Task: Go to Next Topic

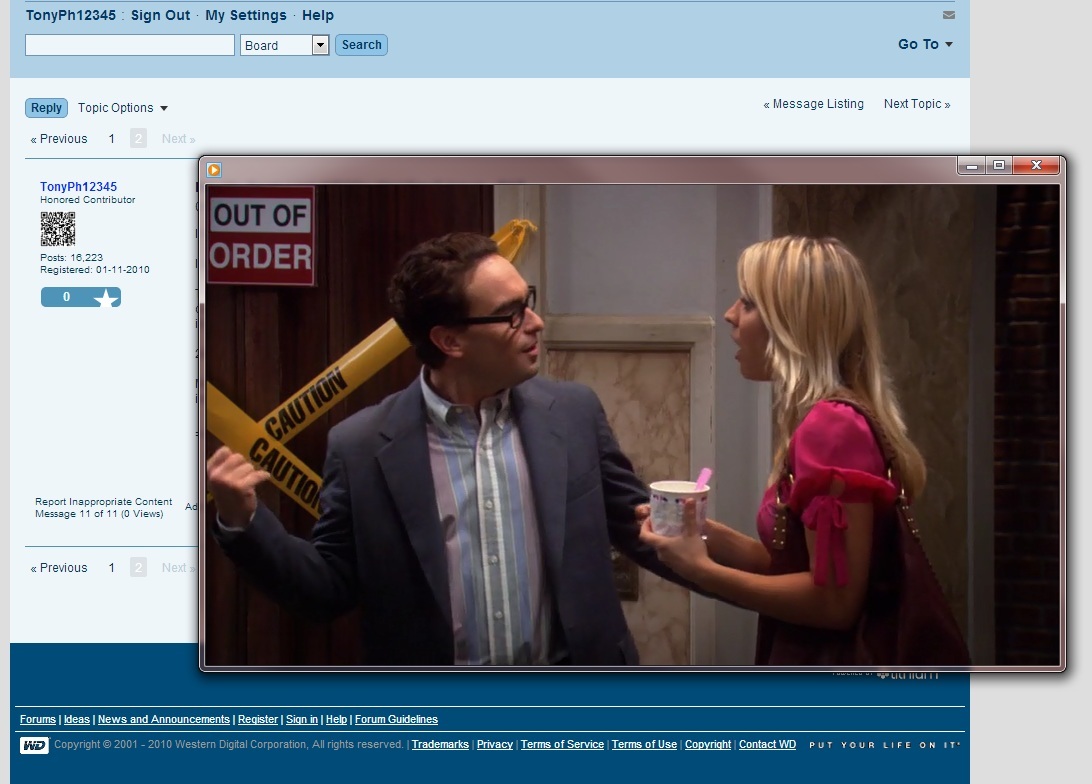Action: click(917, 104)
